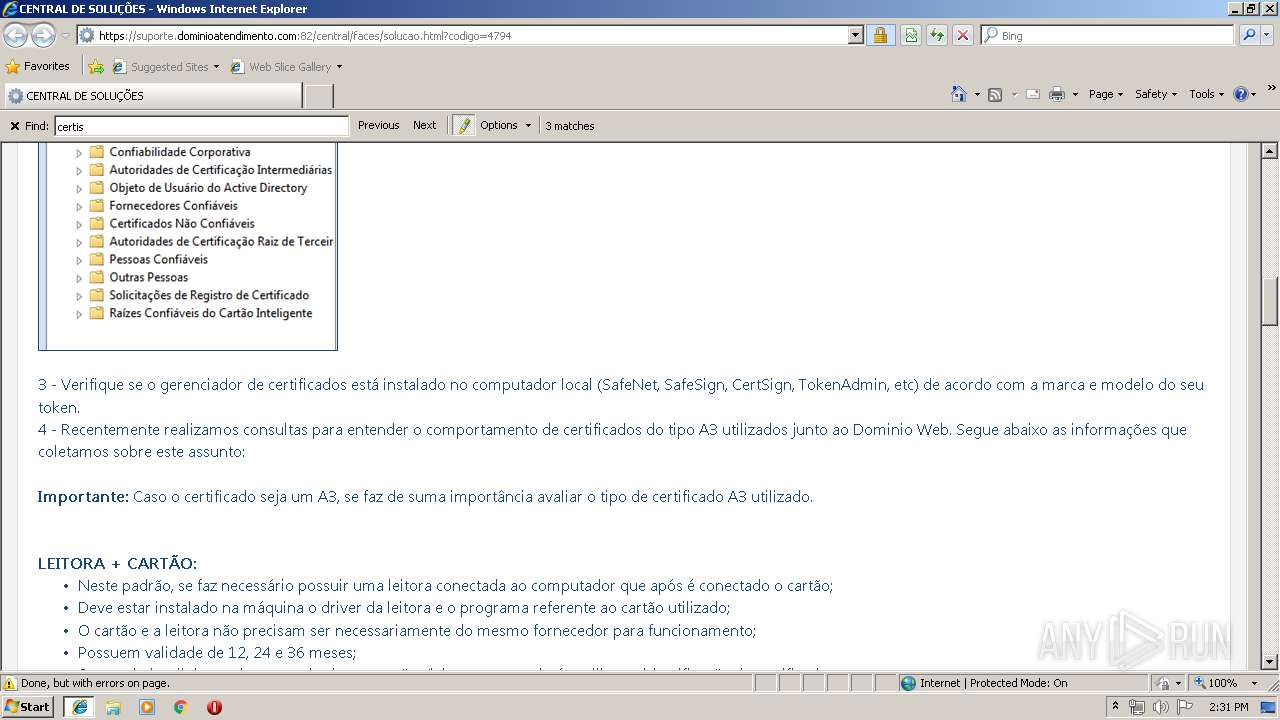This screenshot has width=1280, height=720.
Task: Click the Add to Favorites Bar icon
Action: [x=96, y=67]
